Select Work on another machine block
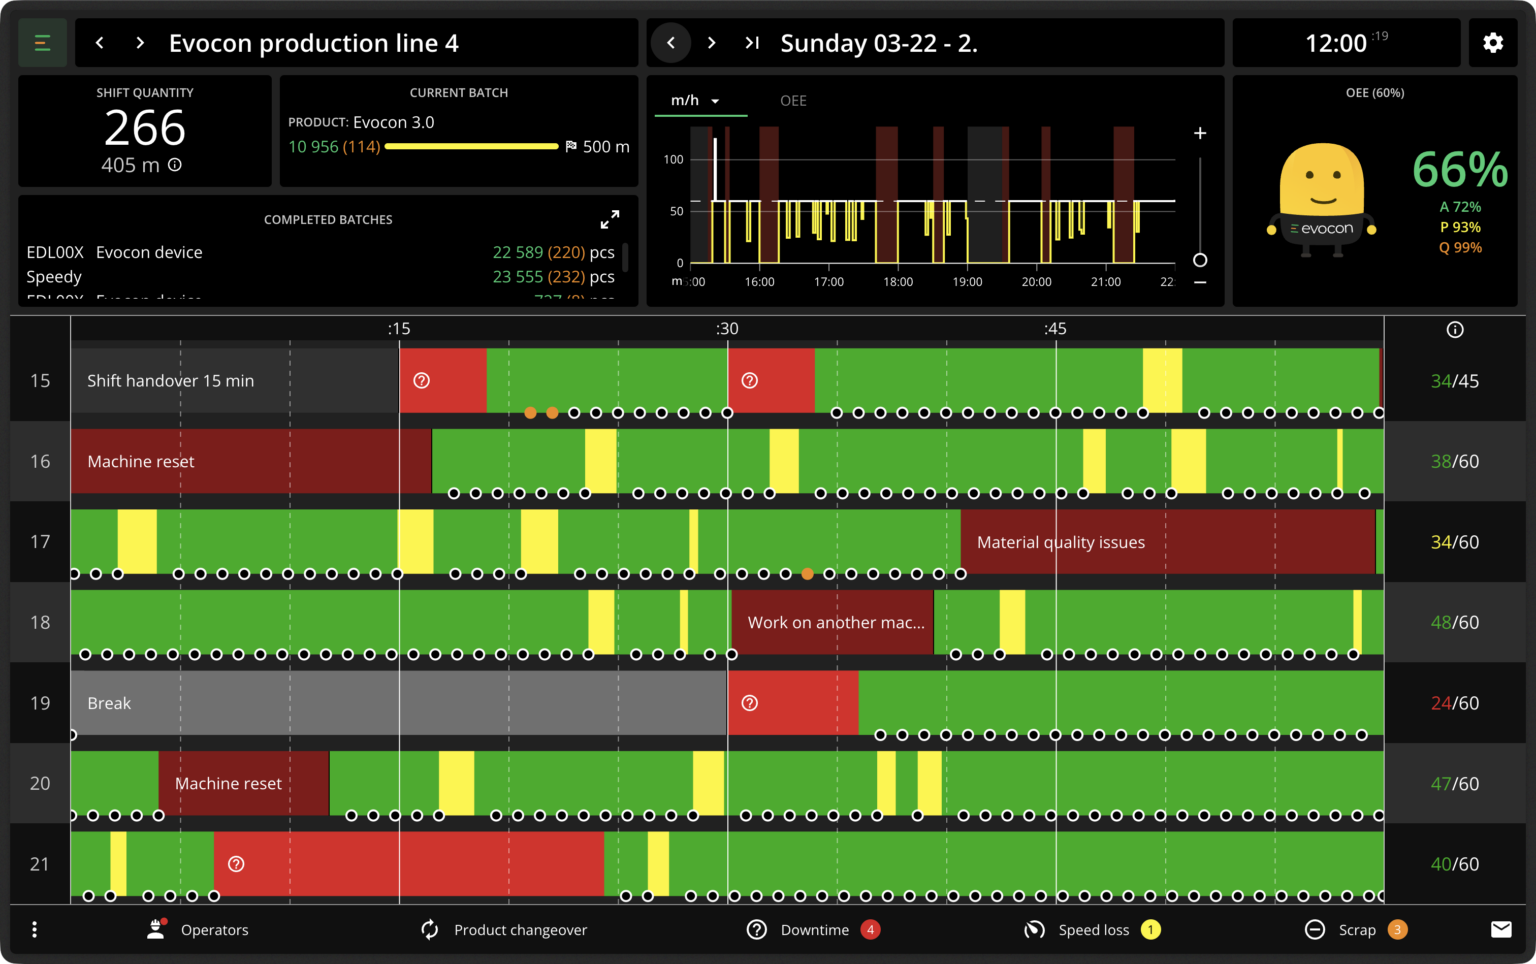This screenshot has width=1536, height=964. (x=832, y=622)
